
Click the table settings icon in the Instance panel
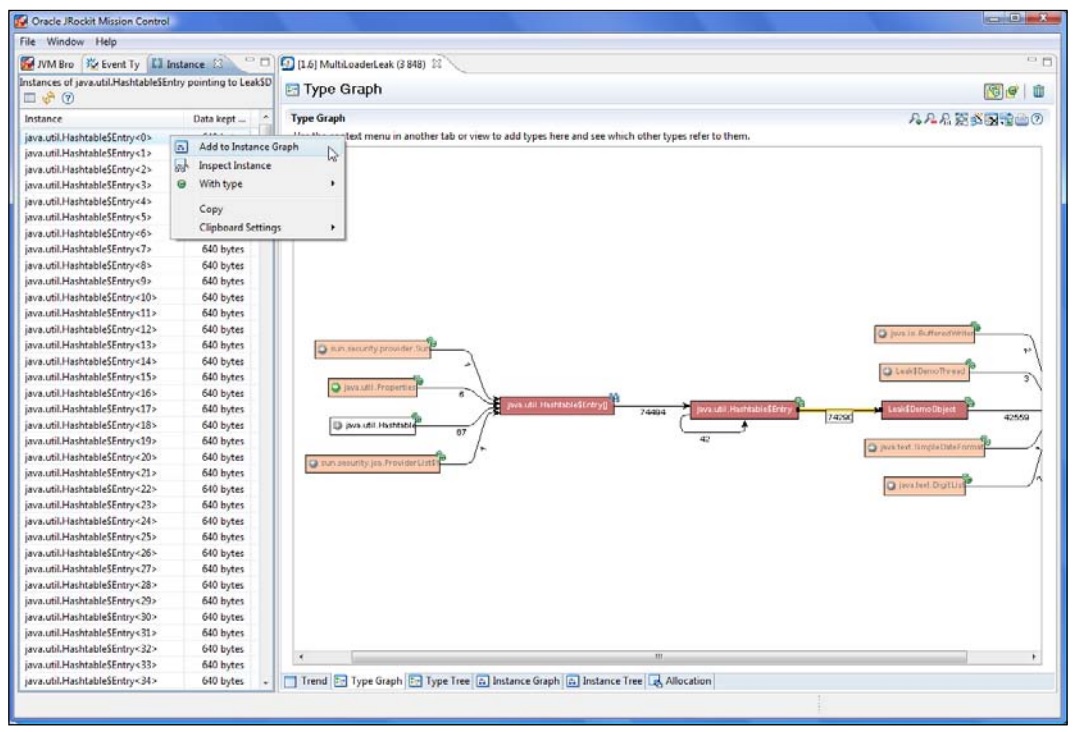tap(30, 98)
